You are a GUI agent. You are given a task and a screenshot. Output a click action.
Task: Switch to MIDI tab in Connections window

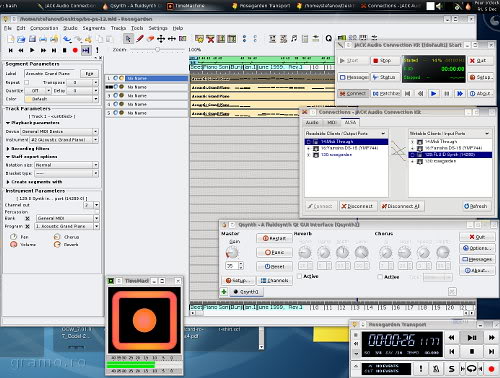click(331, 122)
